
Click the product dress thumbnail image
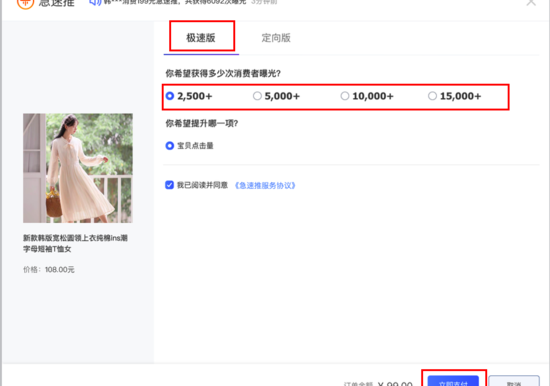tap(78, 168)
